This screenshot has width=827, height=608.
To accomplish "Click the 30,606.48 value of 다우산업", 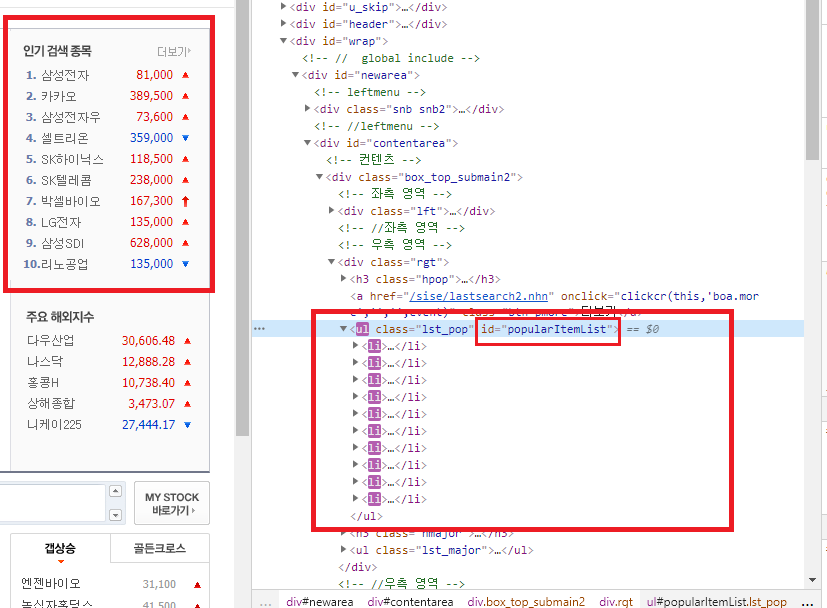I will [148, 341].
